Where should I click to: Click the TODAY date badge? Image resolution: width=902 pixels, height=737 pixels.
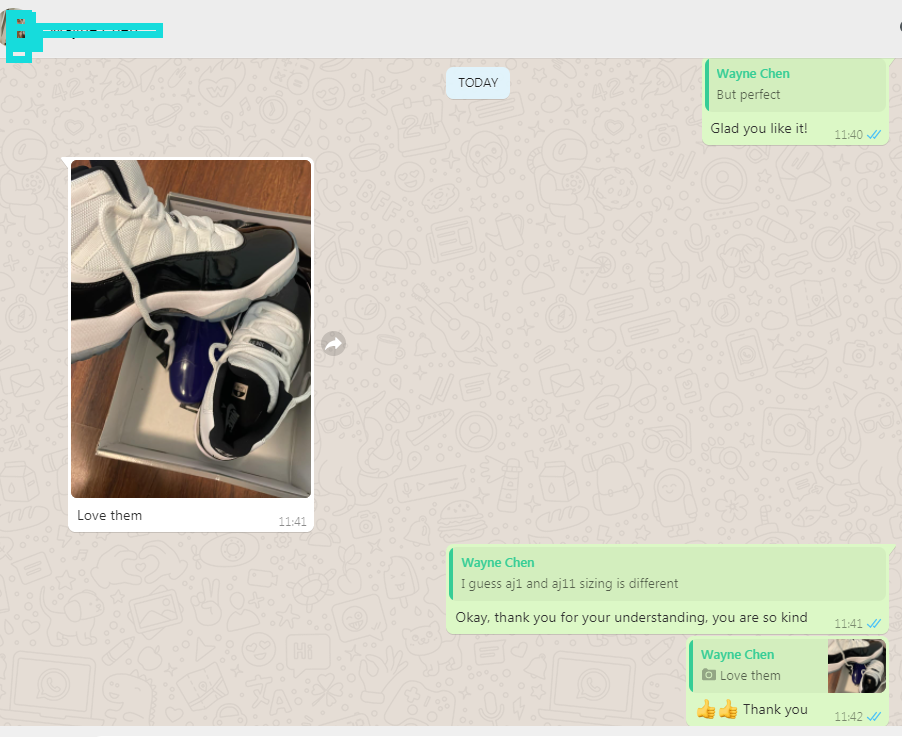pyautogui.click(x=478, y=83)
